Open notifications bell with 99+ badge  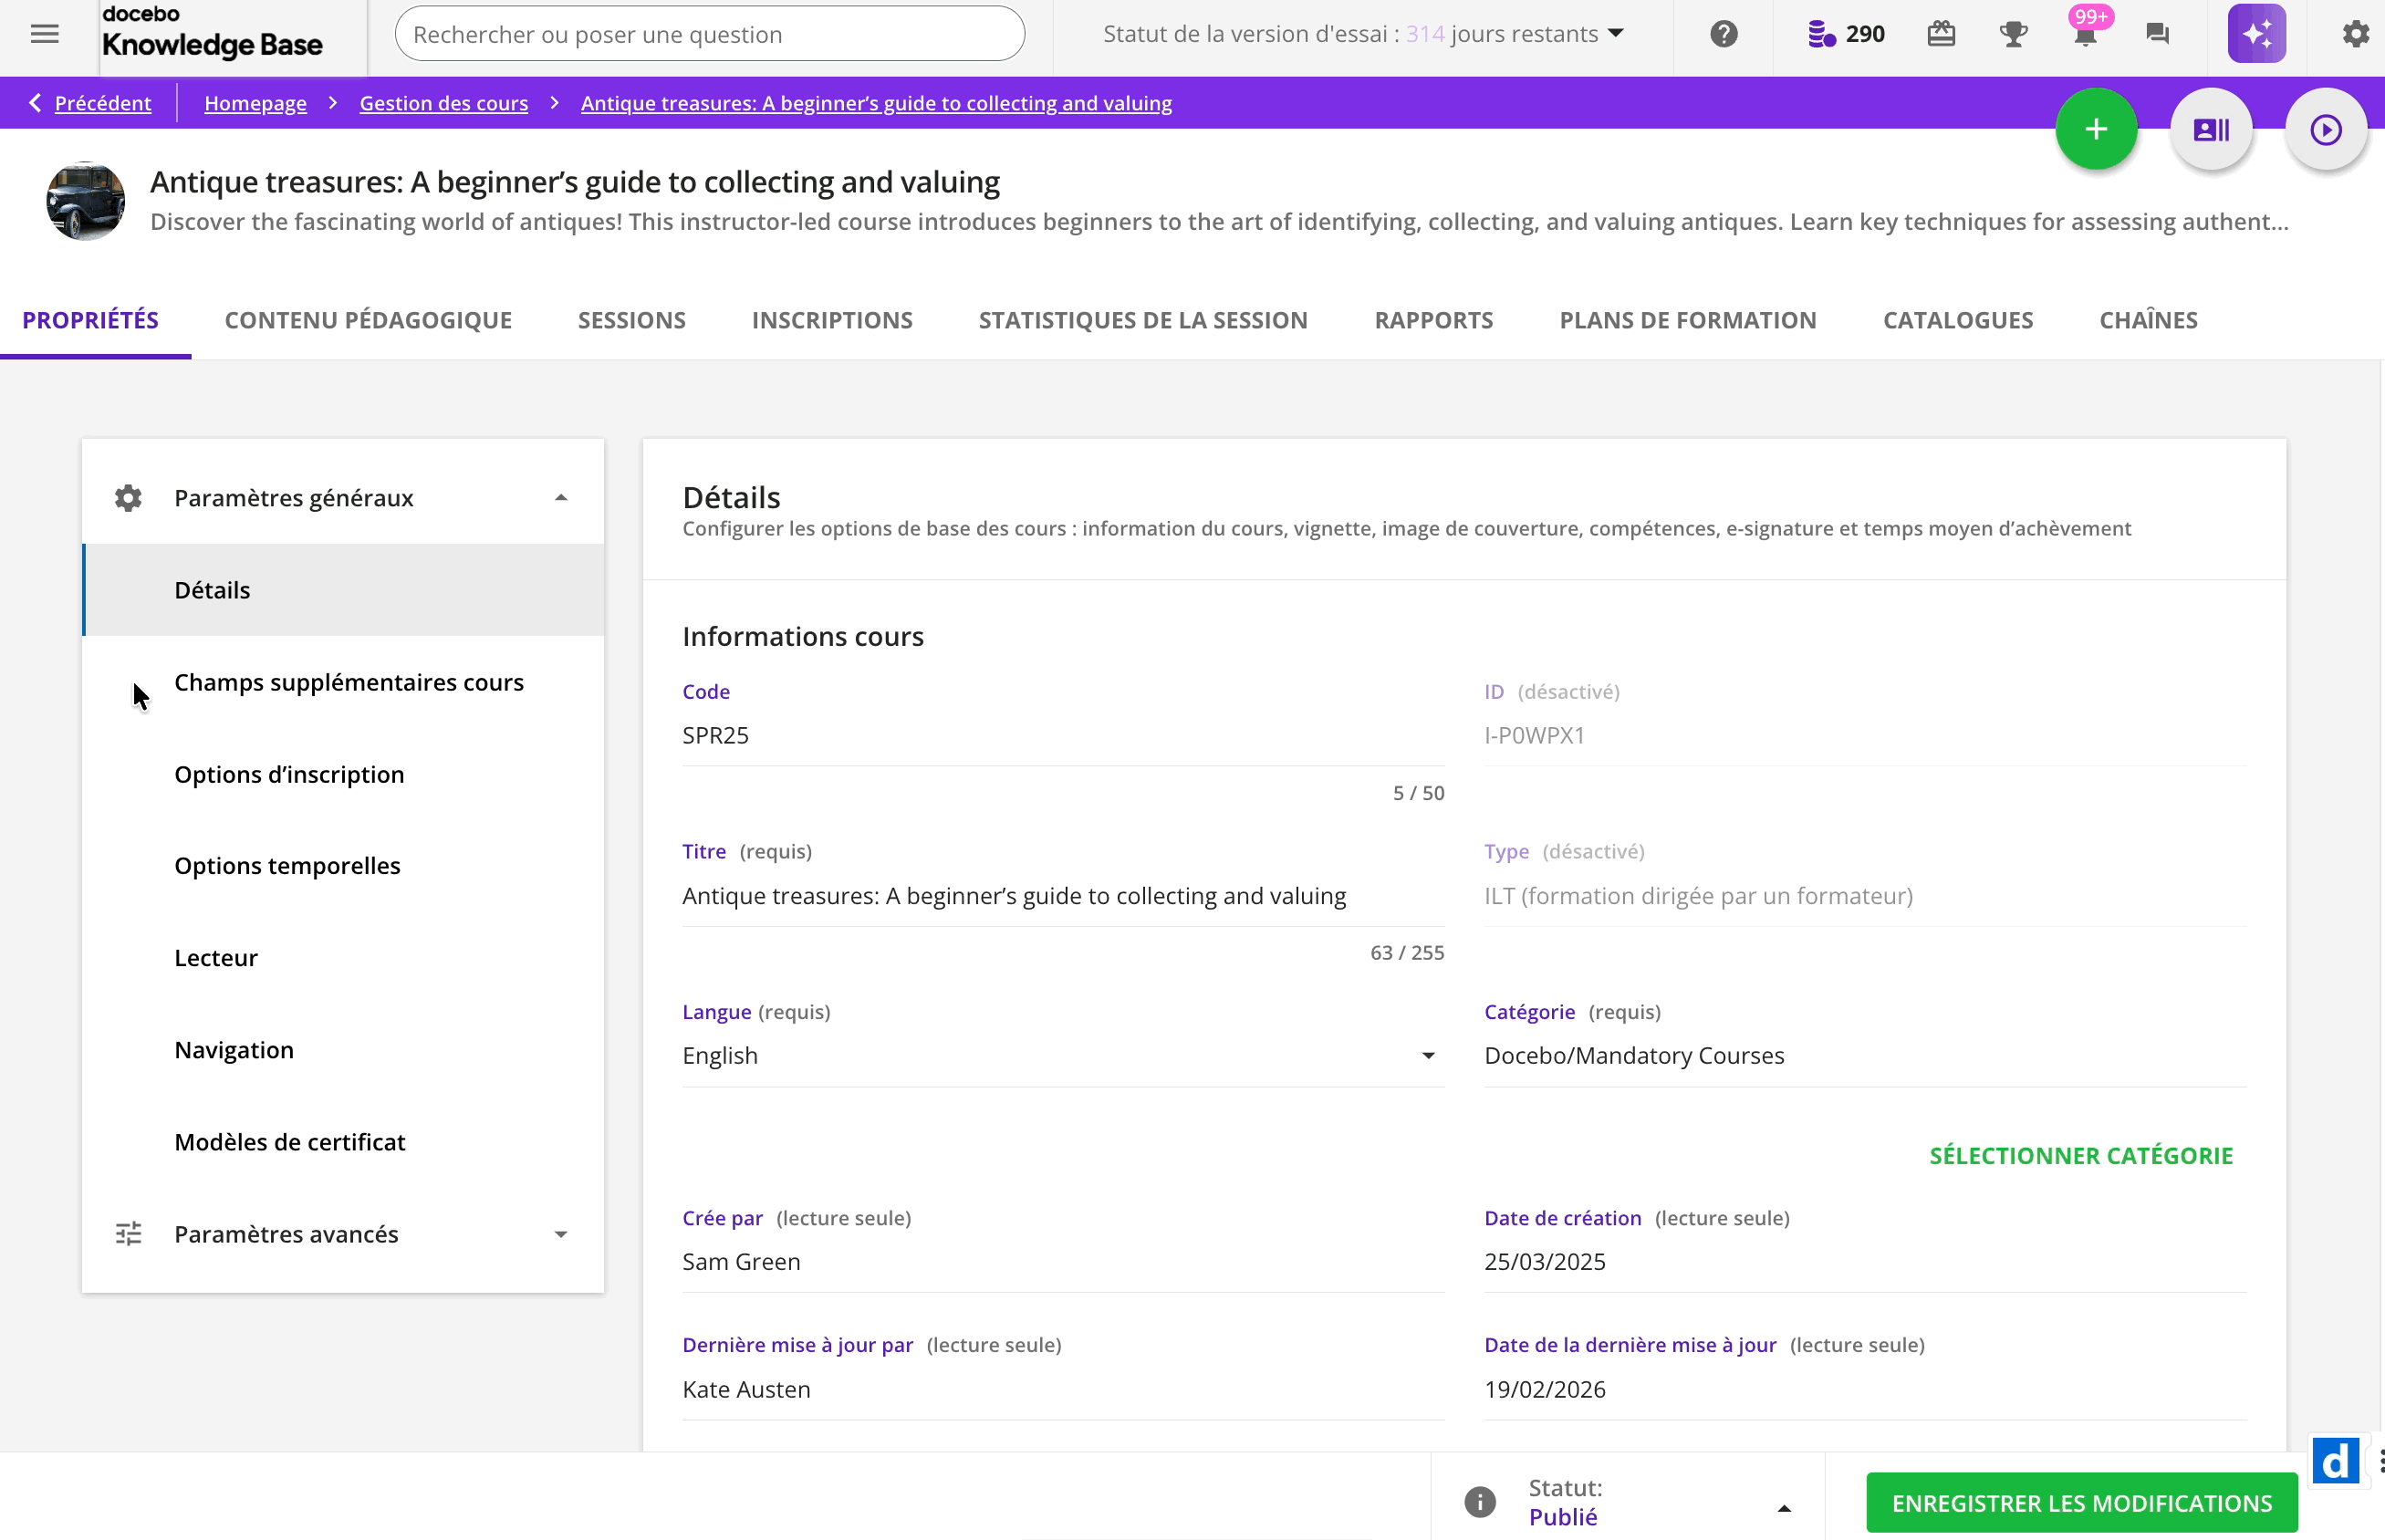[x=2085, y=36]
